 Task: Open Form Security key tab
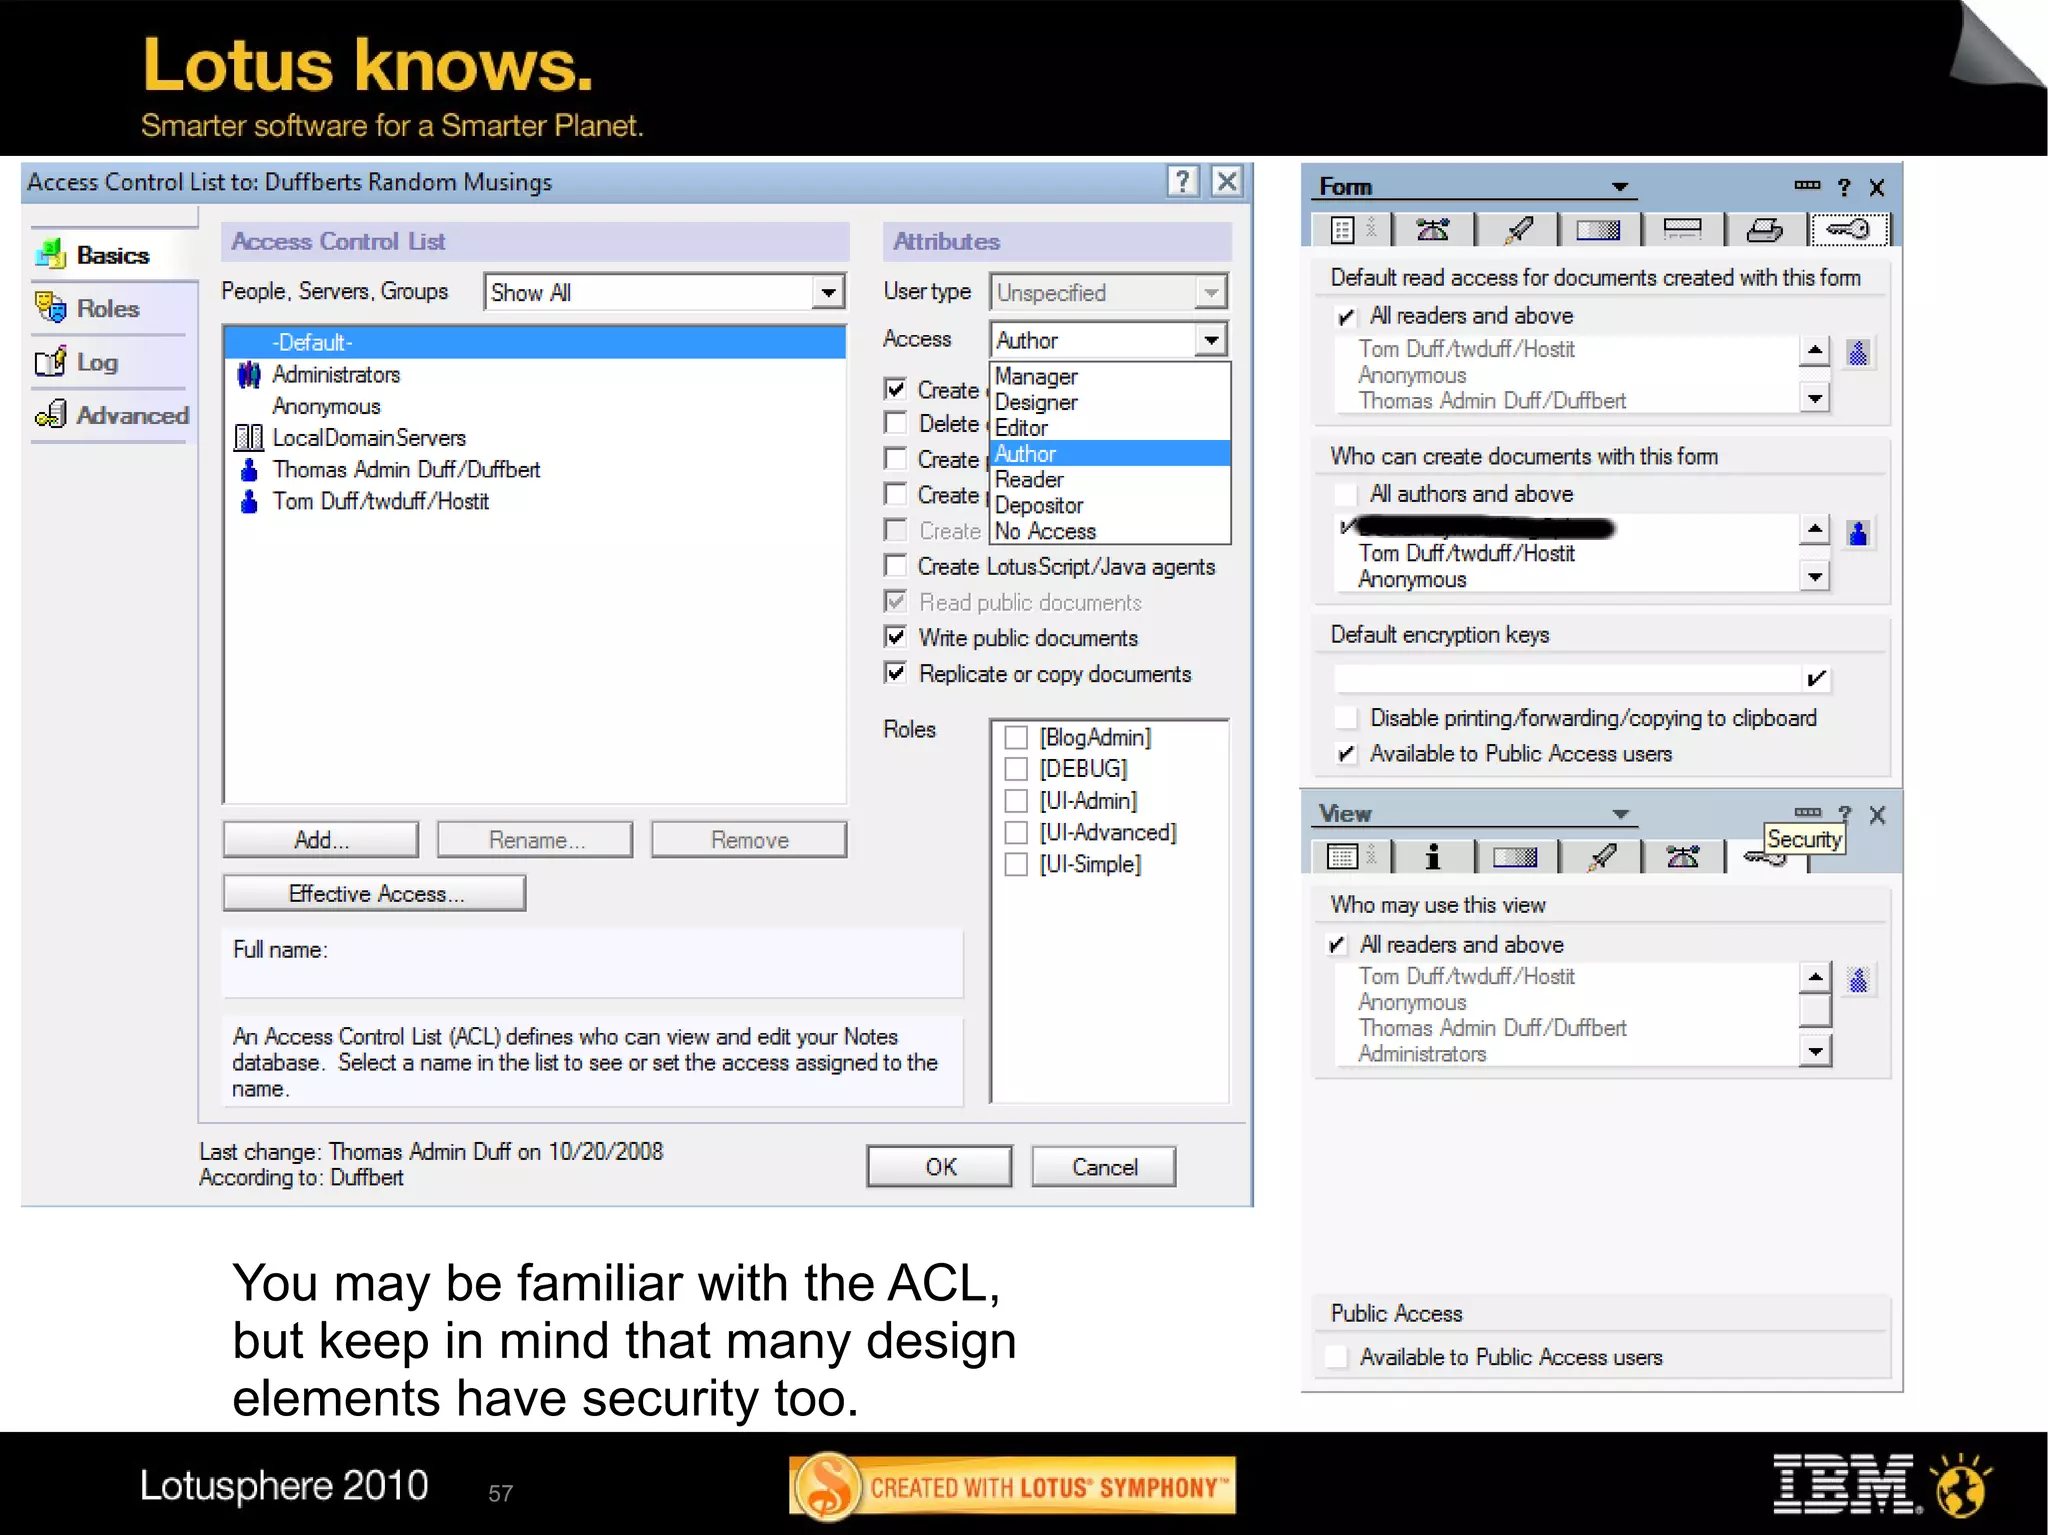1849,230
